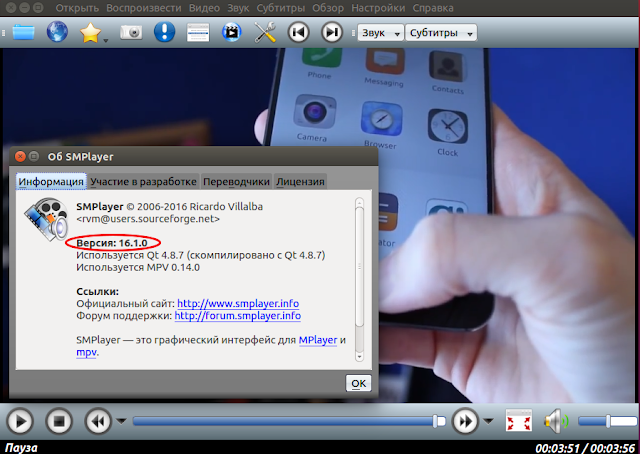Click the Используется MPV 0.14.0 line
Image resolution: width=640 pixels, height=454 pixels.
(138, 267)
